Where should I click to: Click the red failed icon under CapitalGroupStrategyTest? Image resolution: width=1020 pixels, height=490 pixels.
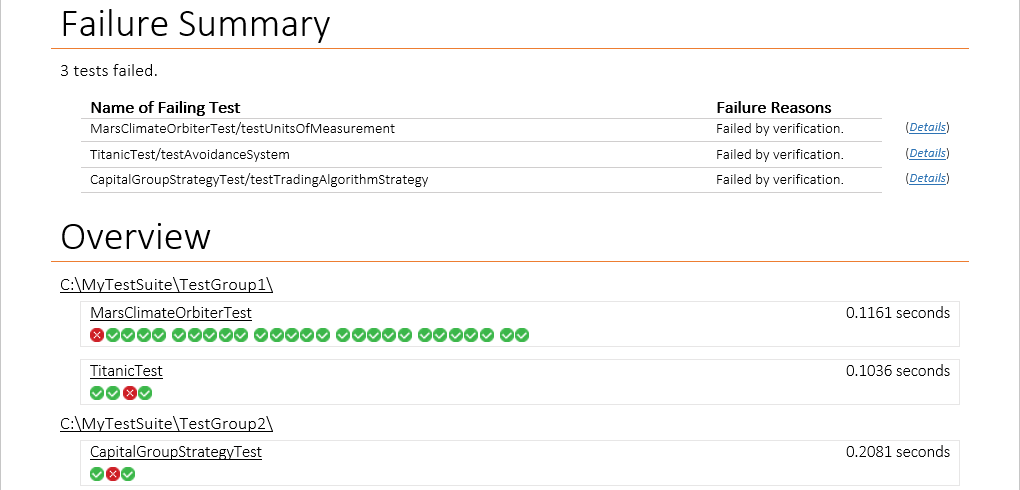pyautogui.click(x=113, y=474)
